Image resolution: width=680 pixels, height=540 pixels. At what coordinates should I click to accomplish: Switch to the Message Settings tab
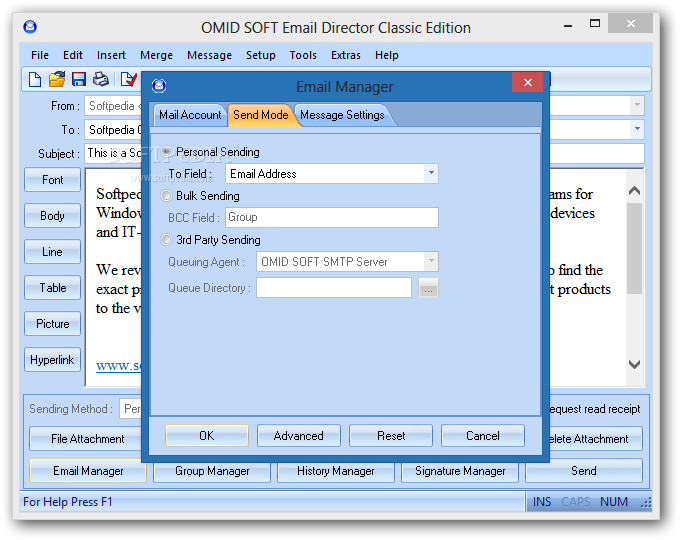[342, 115]
